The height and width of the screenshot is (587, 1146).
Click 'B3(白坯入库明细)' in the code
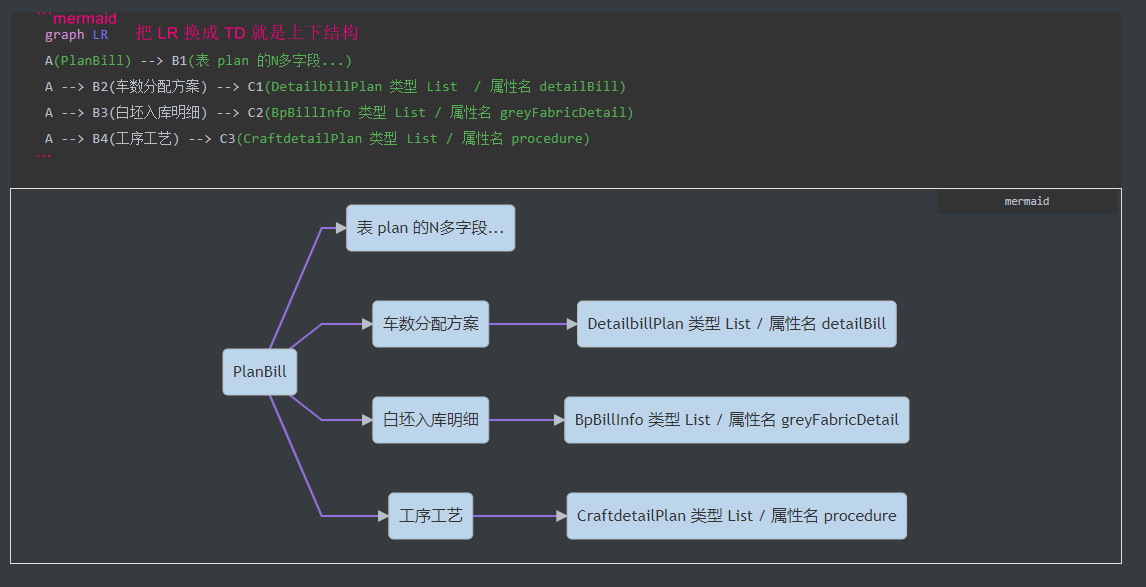150,113
